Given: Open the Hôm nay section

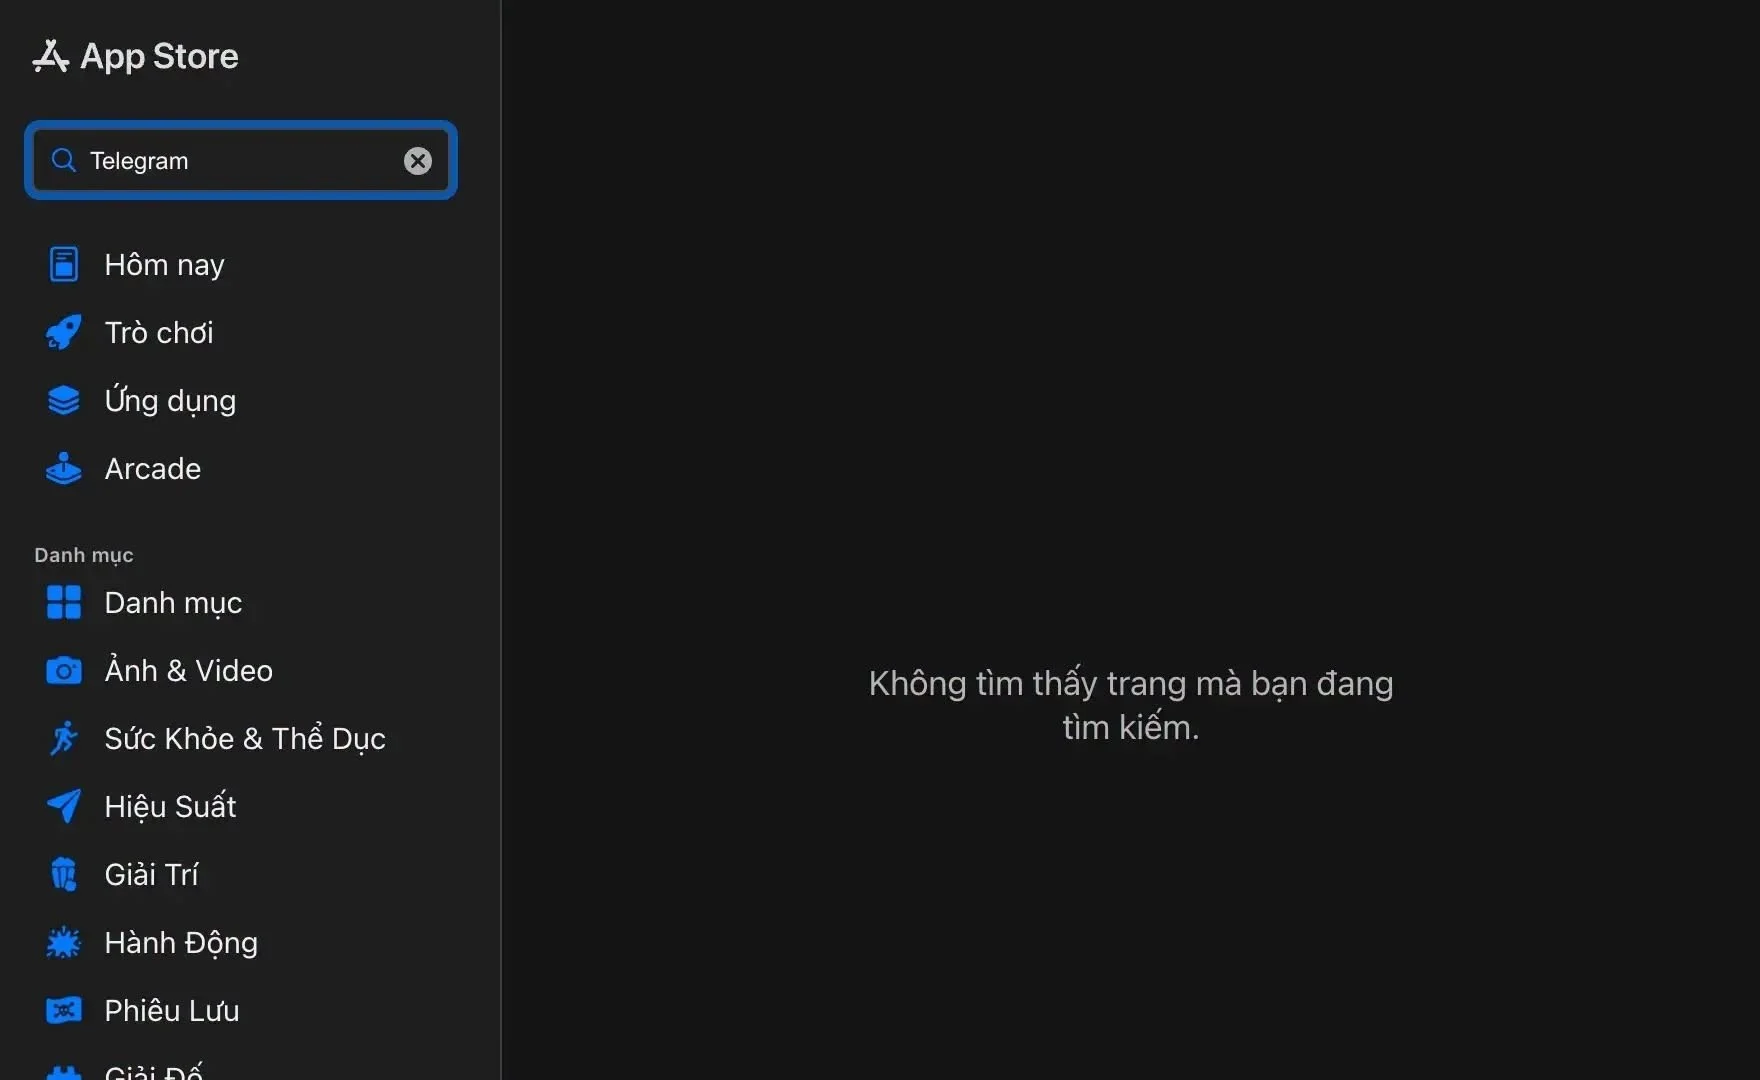Looking at the screenshot, I should coord(164,264).
